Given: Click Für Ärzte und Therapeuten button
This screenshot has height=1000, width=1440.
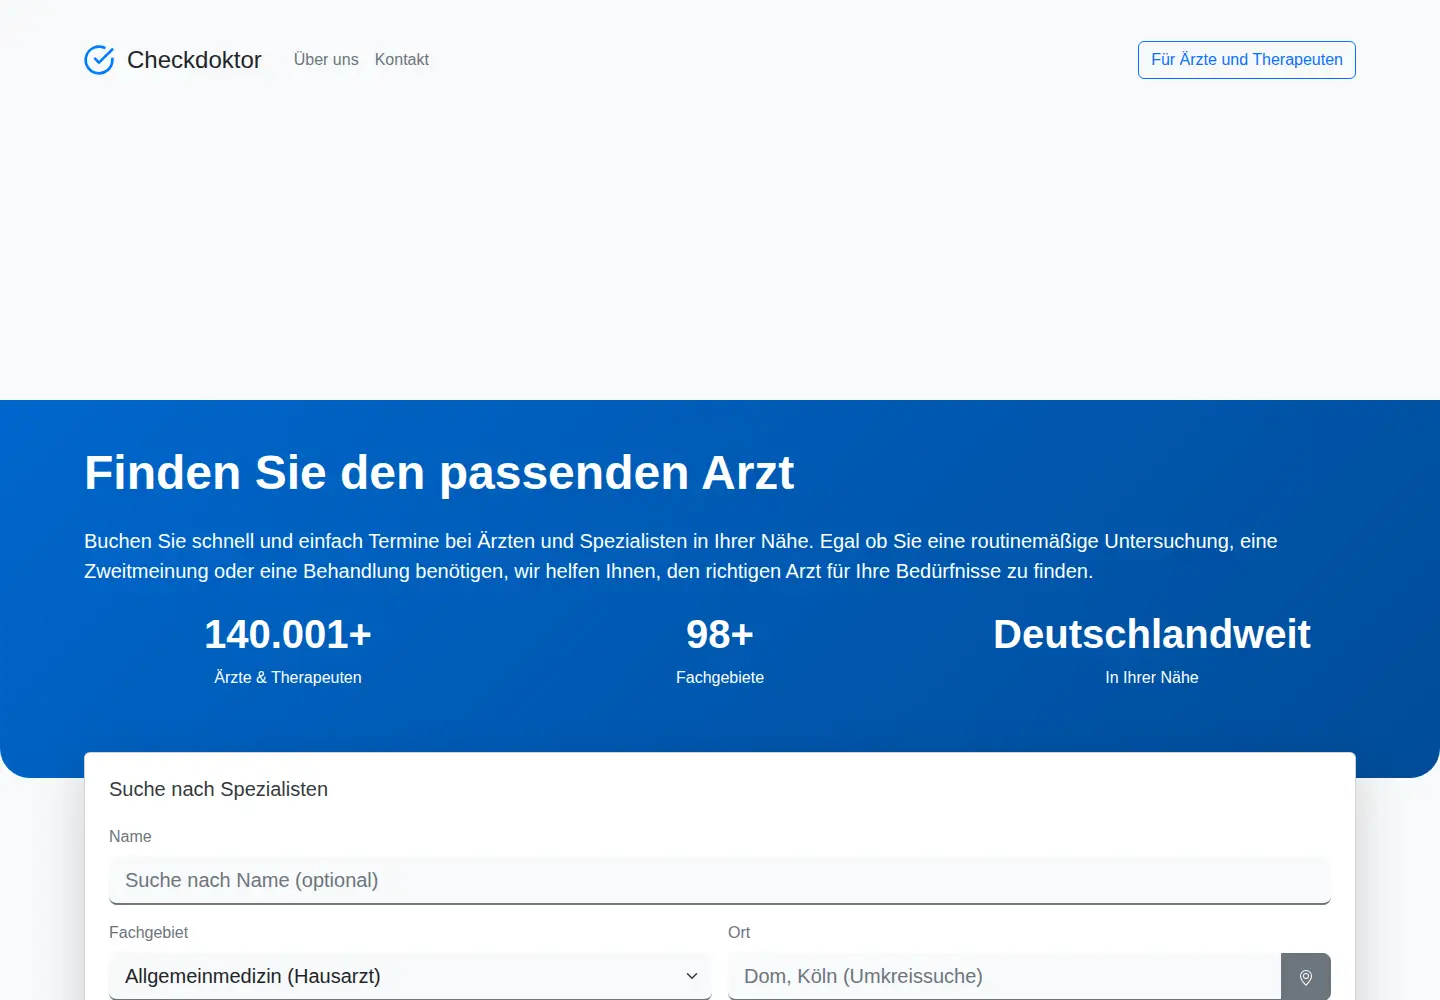Looking at the screenshot, I should [1247, 60].
